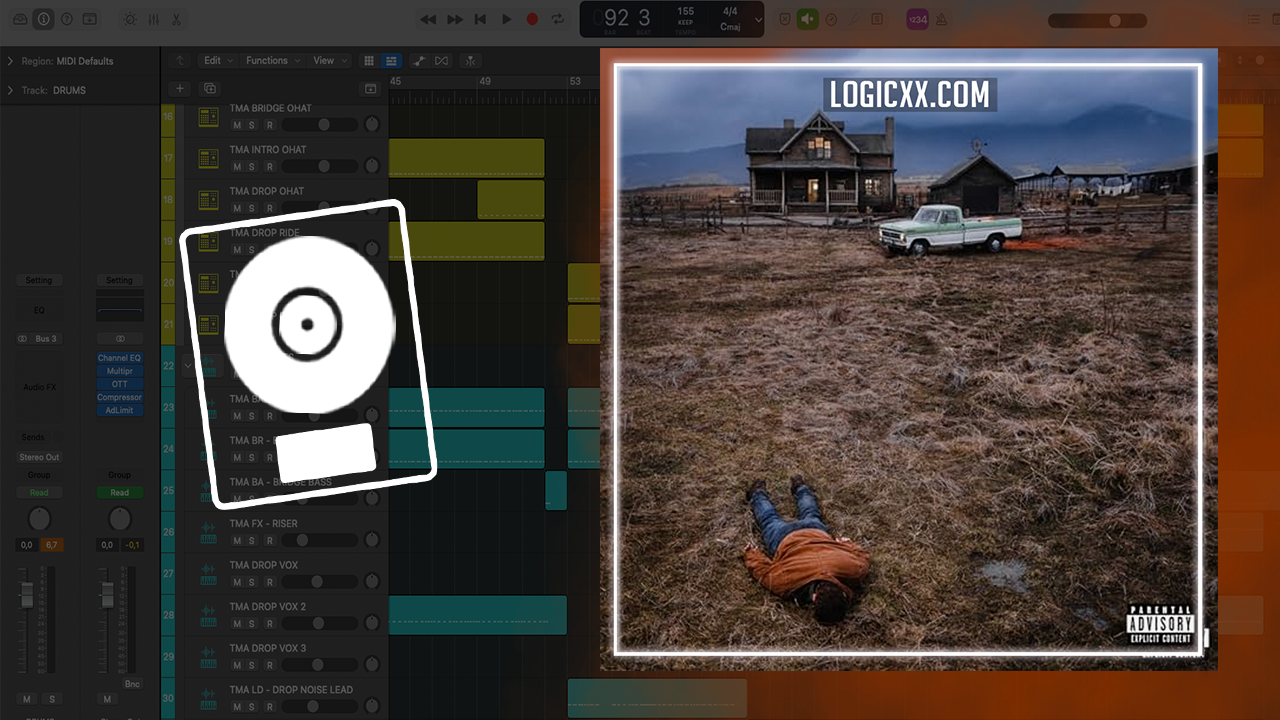Image resolution: width=1280 pixels, height=720 pixels.
Task: Click Global Tracks button above ruler
Action: (371, 89)
